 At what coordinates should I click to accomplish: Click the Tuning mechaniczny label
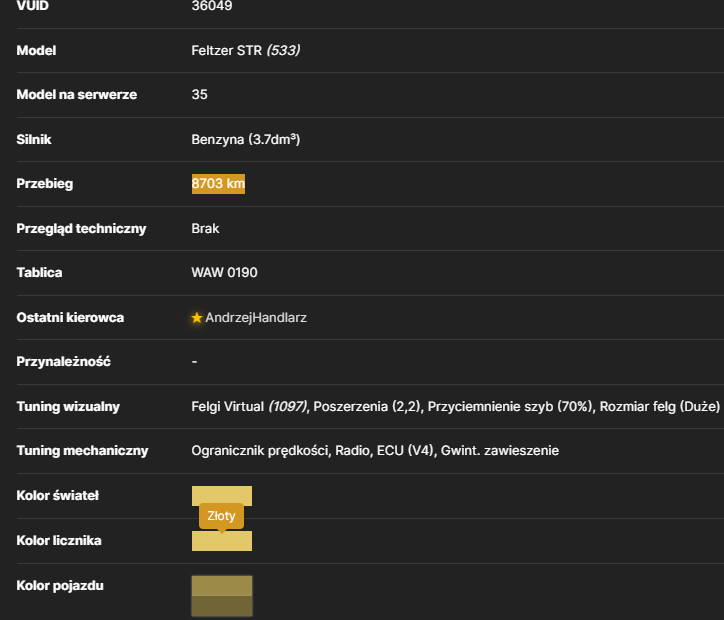coord(82,451)
